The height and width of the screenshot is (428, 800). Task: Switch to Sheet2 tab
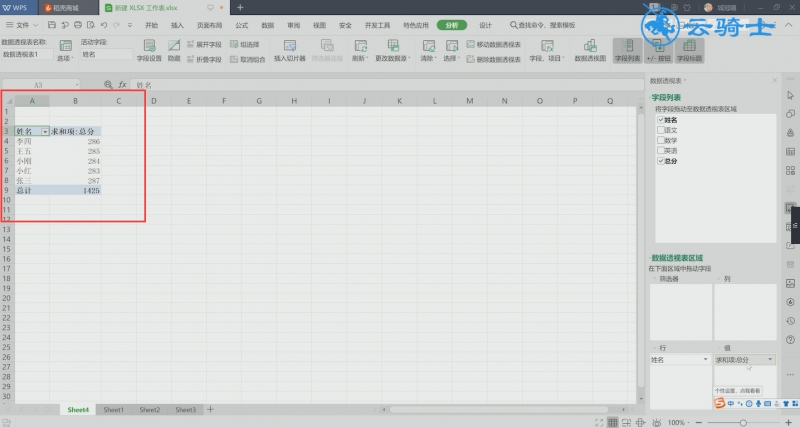tap(149, 410)
